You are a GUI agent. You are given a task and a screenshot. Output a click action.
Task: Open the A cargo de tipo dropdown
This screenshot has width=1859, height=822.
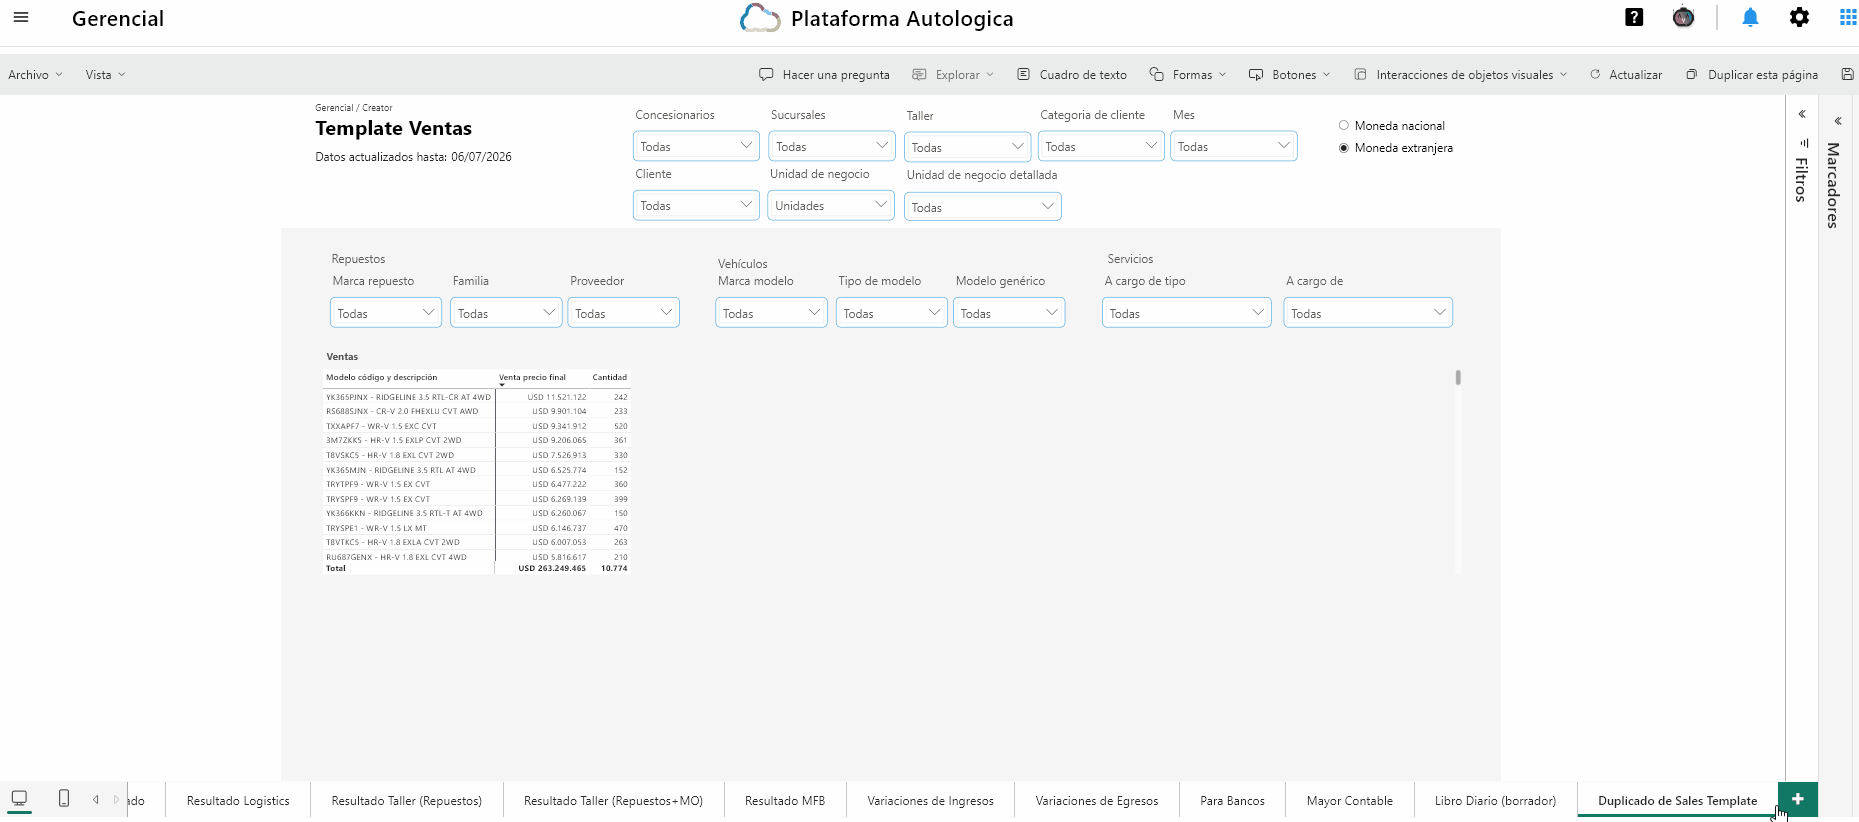pyautogui.click(x=1186, y=313)
